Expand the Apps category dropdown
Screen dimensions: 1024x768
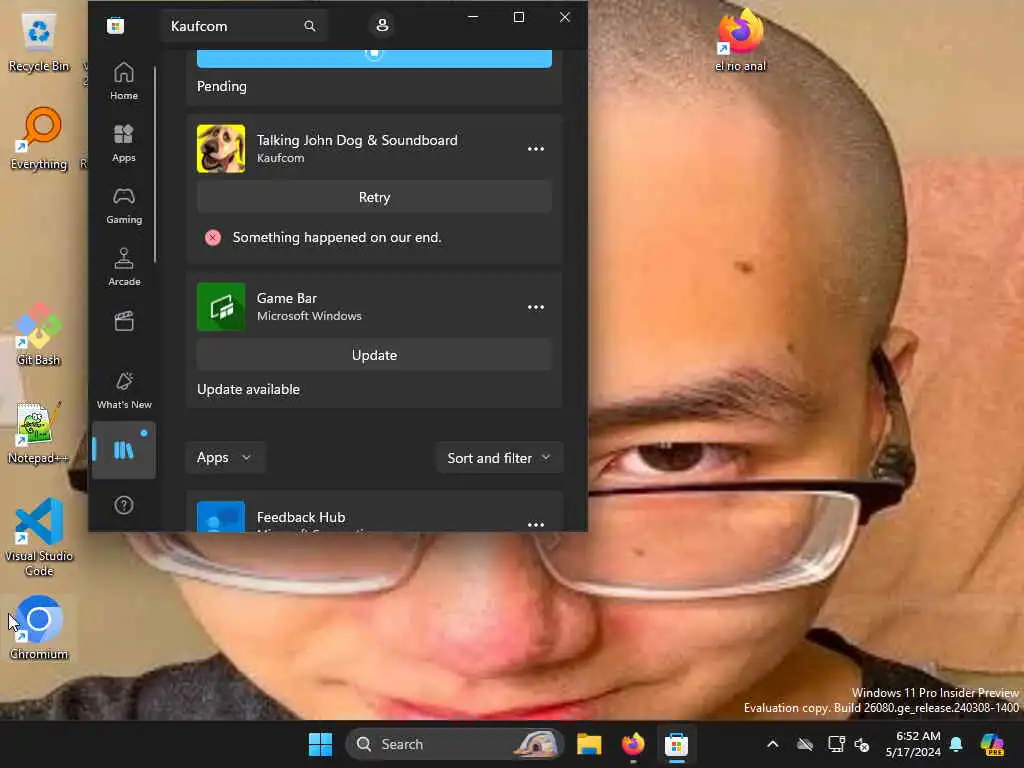224,458
